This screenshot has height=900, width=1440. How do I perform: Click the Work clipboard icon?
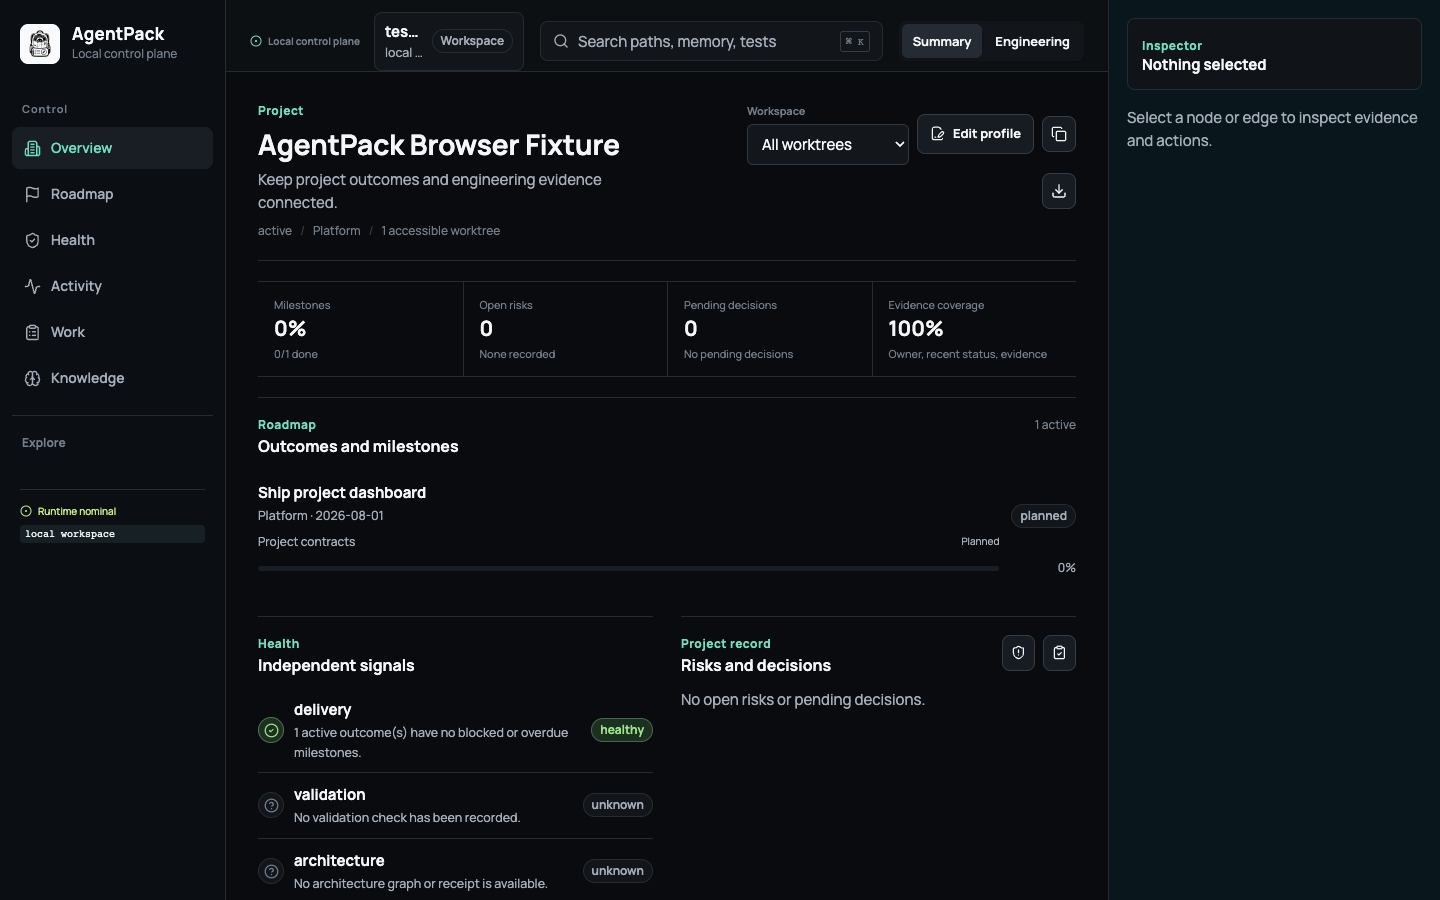[x=32, y=332]
